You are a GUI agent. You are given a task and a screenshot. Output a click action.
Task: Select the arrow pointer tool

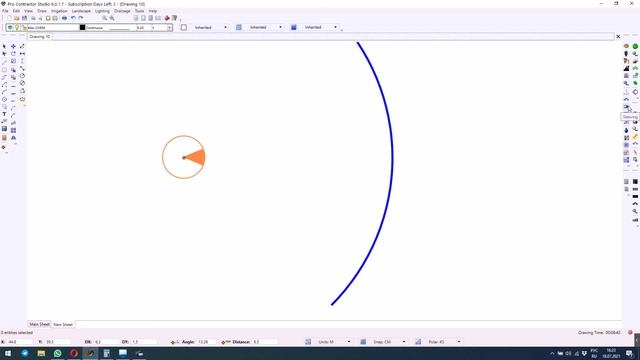(4, 47)
